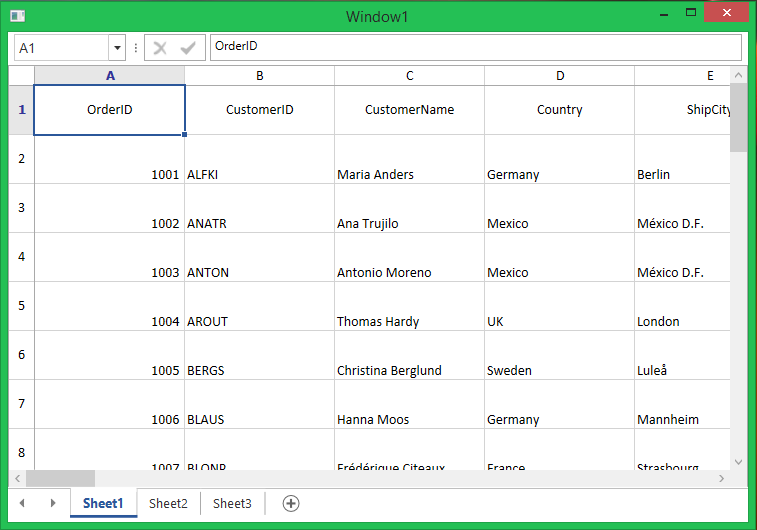Select the Christina Berglund cell
757x530 pixels.
coord(409,355)
